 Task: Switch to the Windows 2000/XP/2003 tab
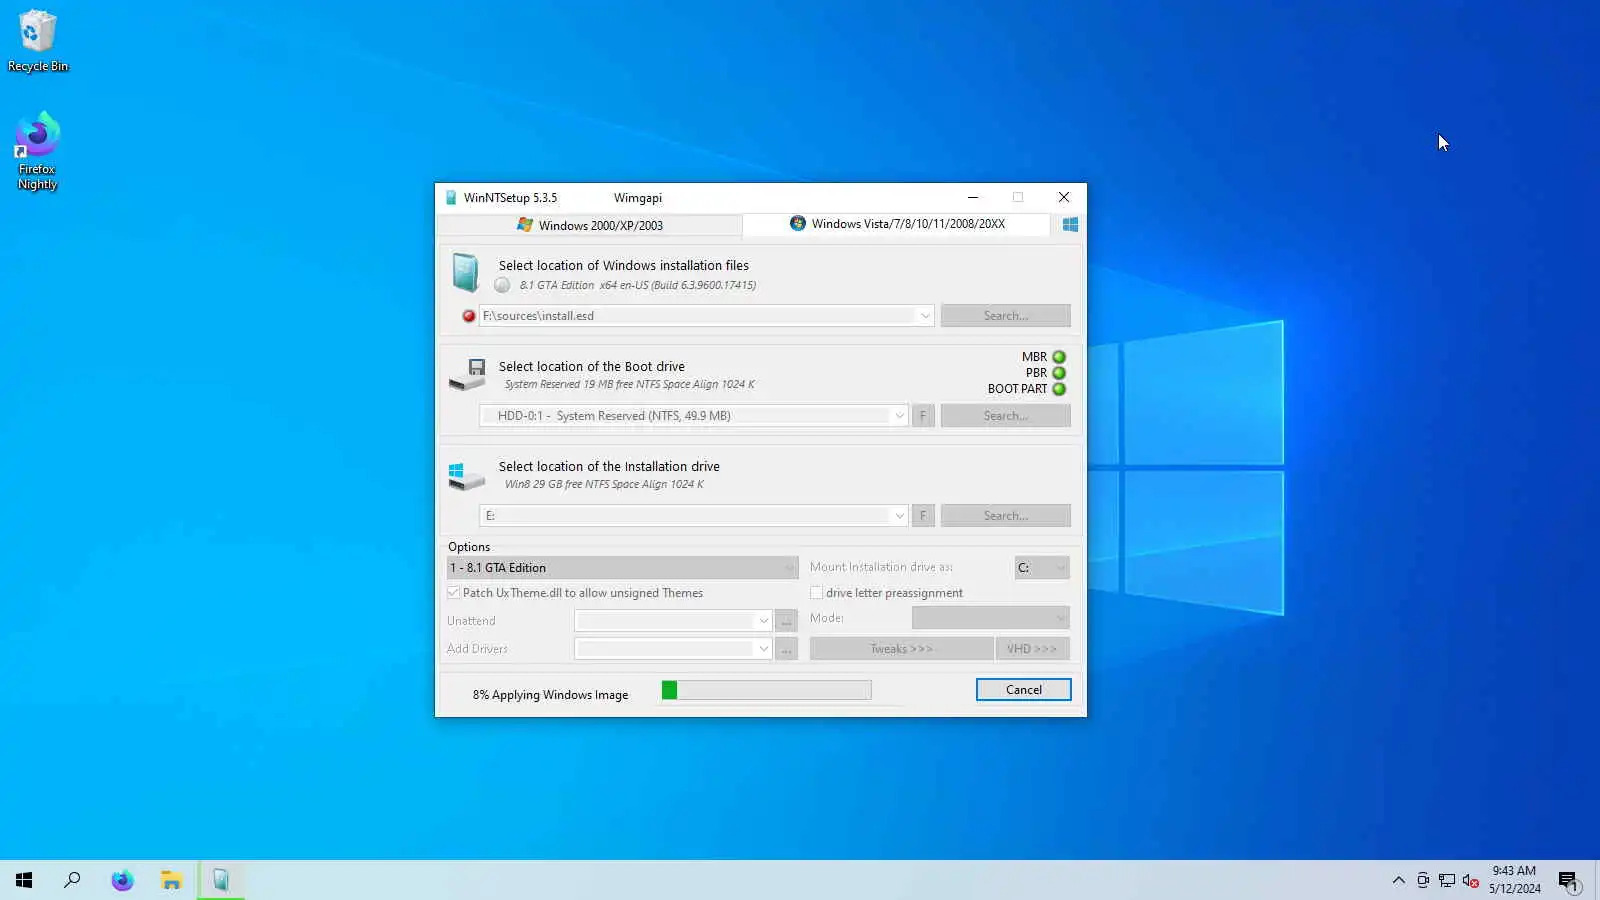590,226
